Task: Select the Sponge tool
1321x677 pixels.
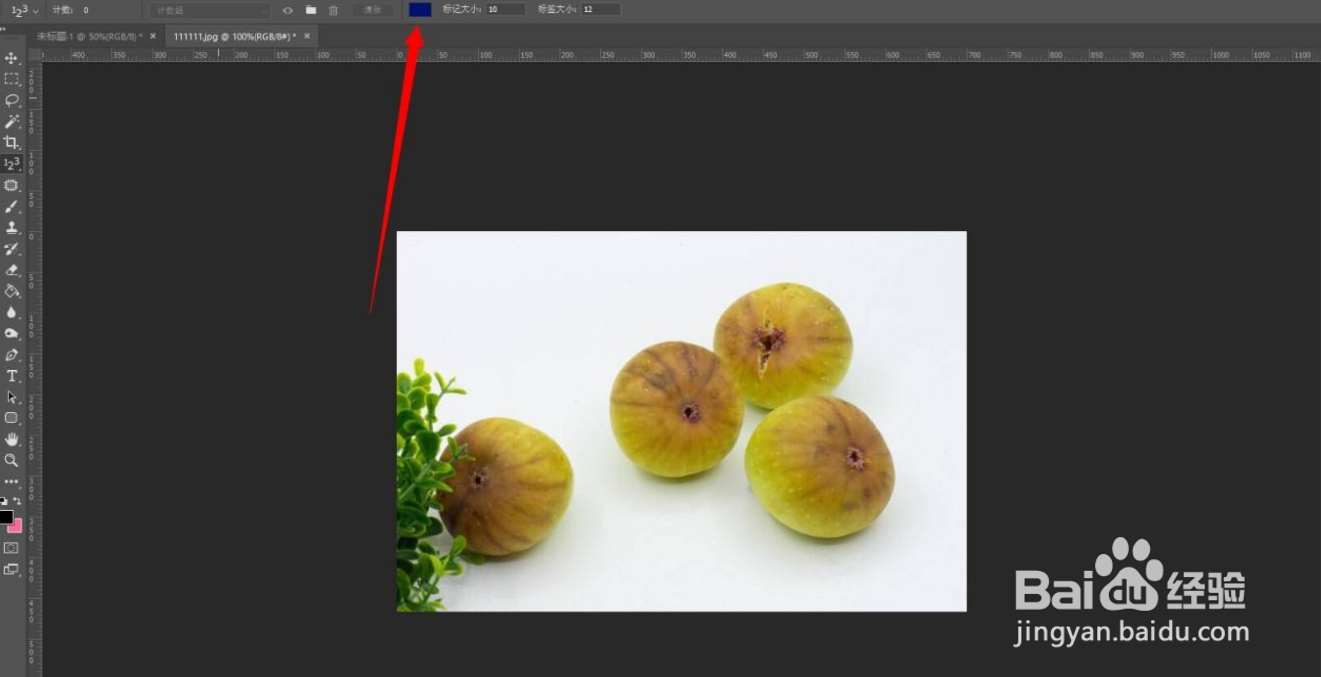Action: pyautogui.click(x=12, y=333)
